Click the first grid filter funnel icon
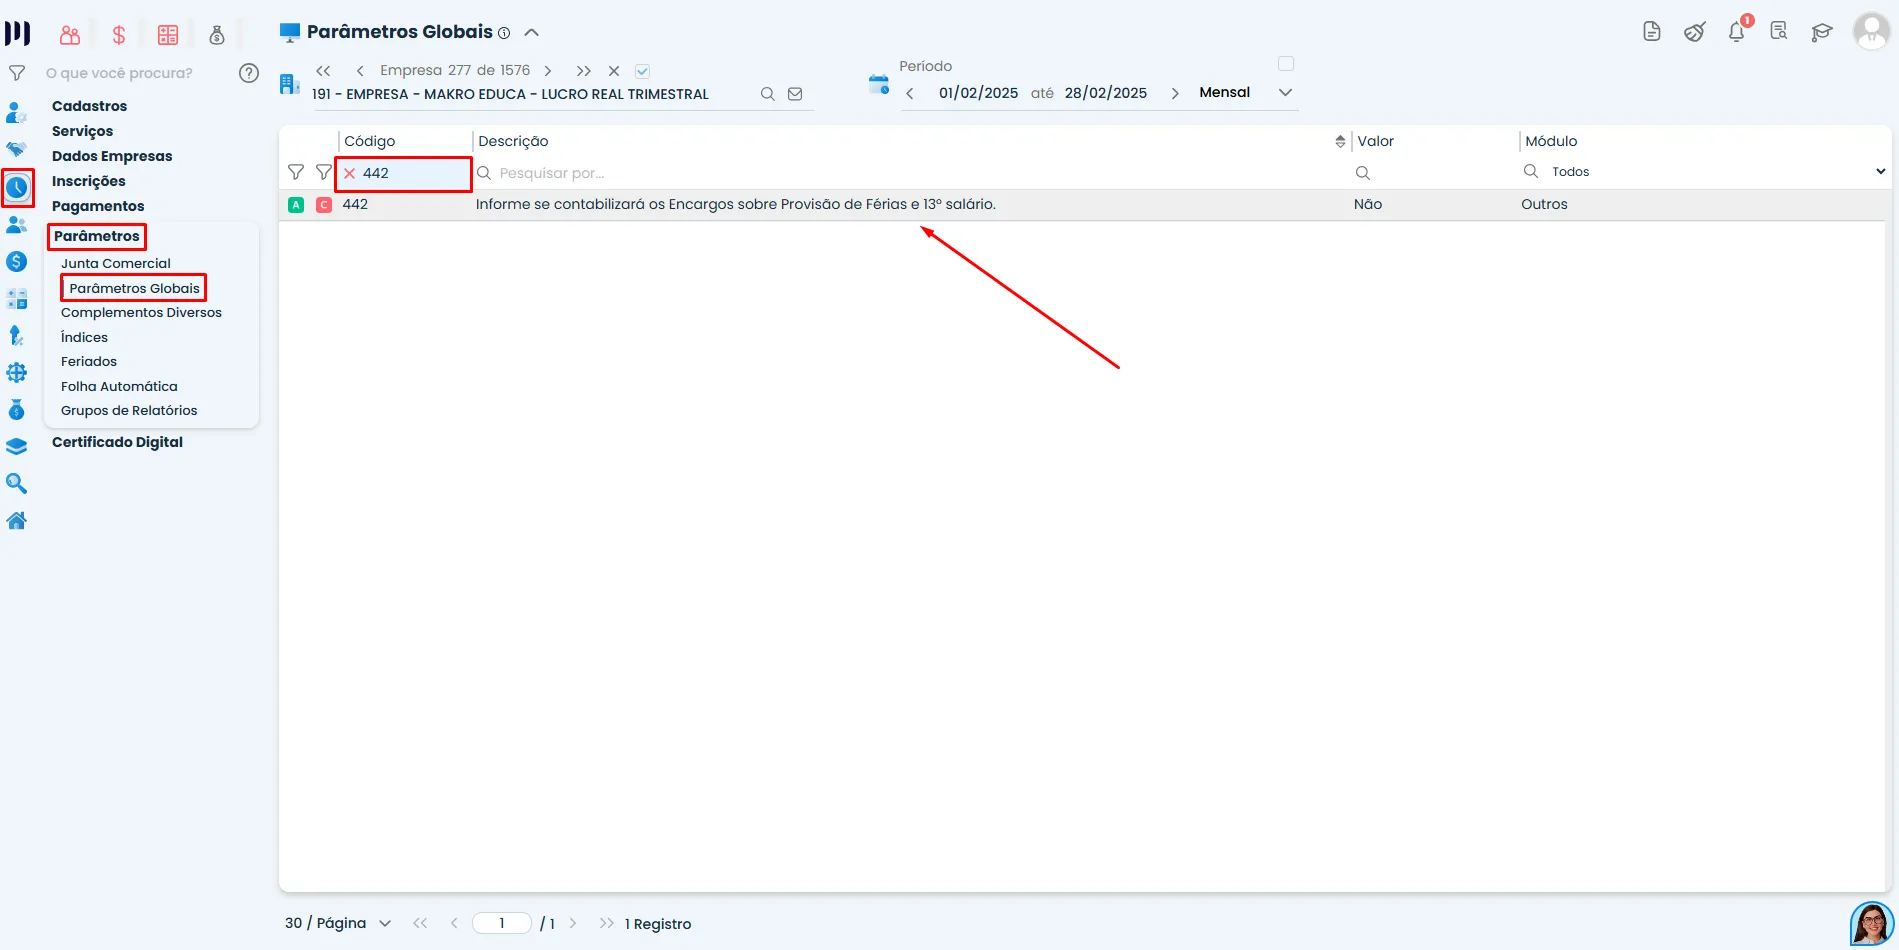 tap(296, 172)
